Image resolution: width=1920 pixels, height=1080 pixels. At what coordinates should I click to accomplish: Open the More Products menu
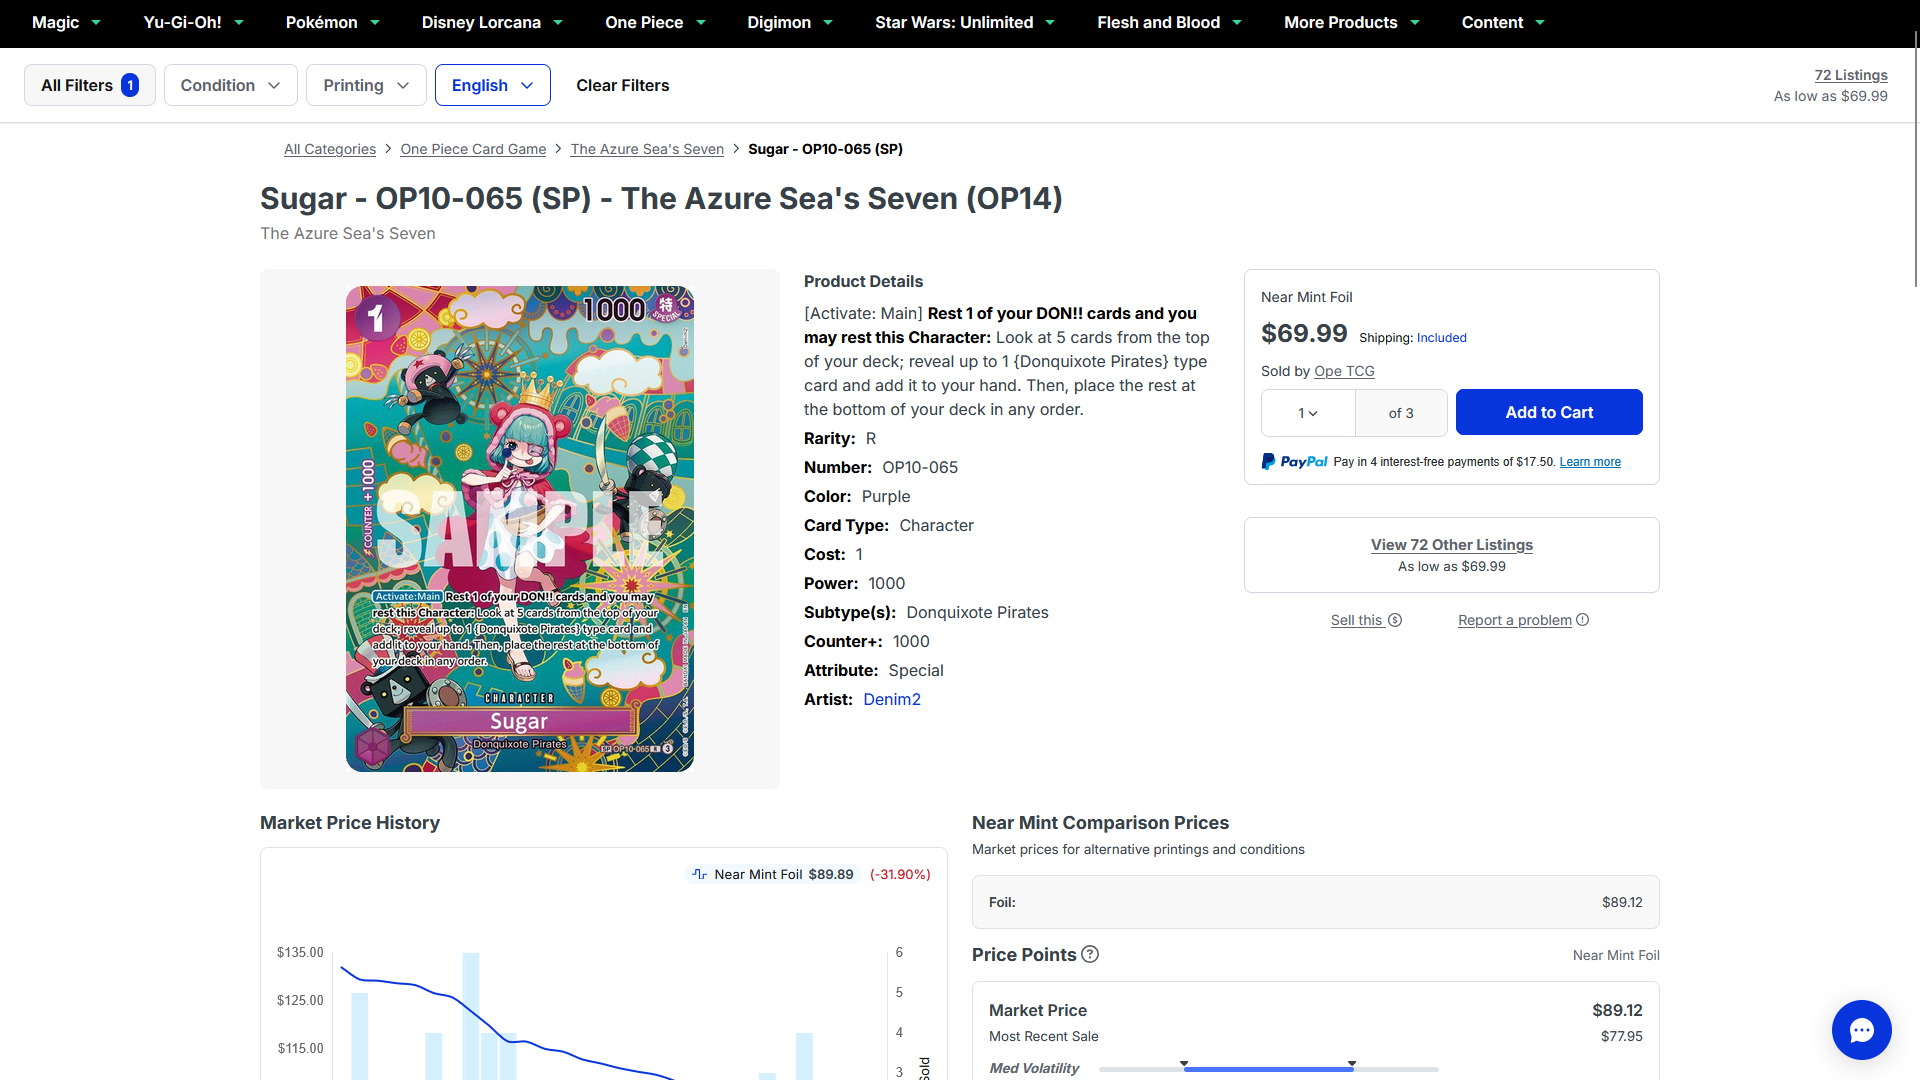tap(1351, 22)
